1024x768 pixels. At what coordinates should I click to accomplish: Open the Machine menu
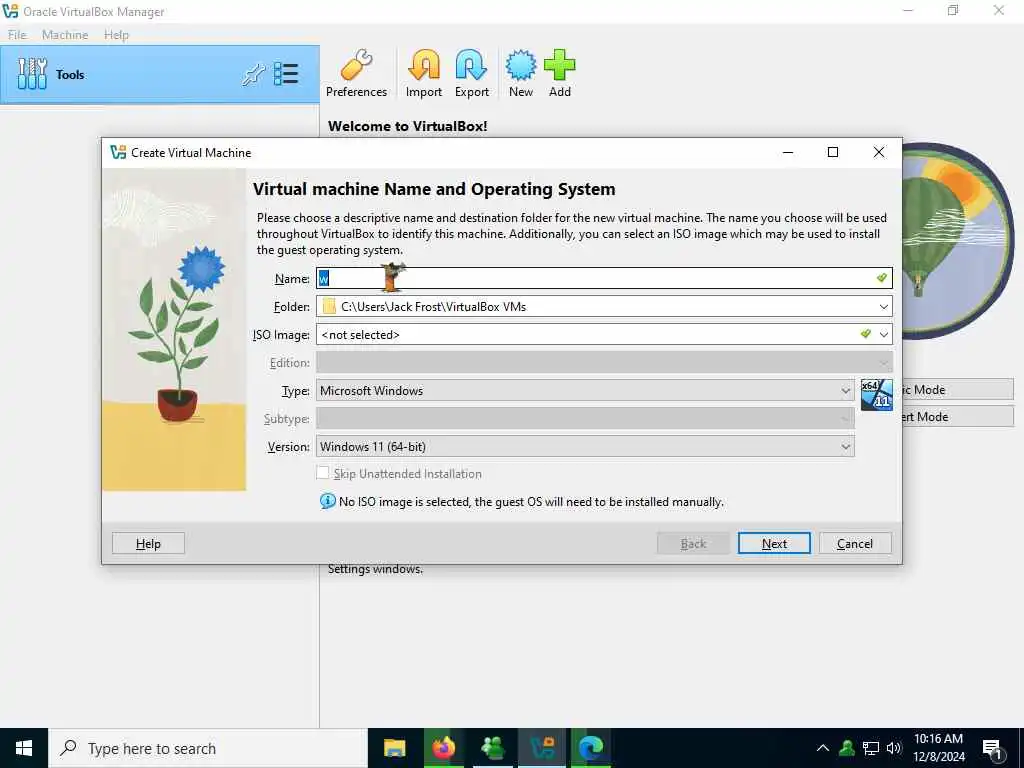pyautogui.click(x=65, y=35)
